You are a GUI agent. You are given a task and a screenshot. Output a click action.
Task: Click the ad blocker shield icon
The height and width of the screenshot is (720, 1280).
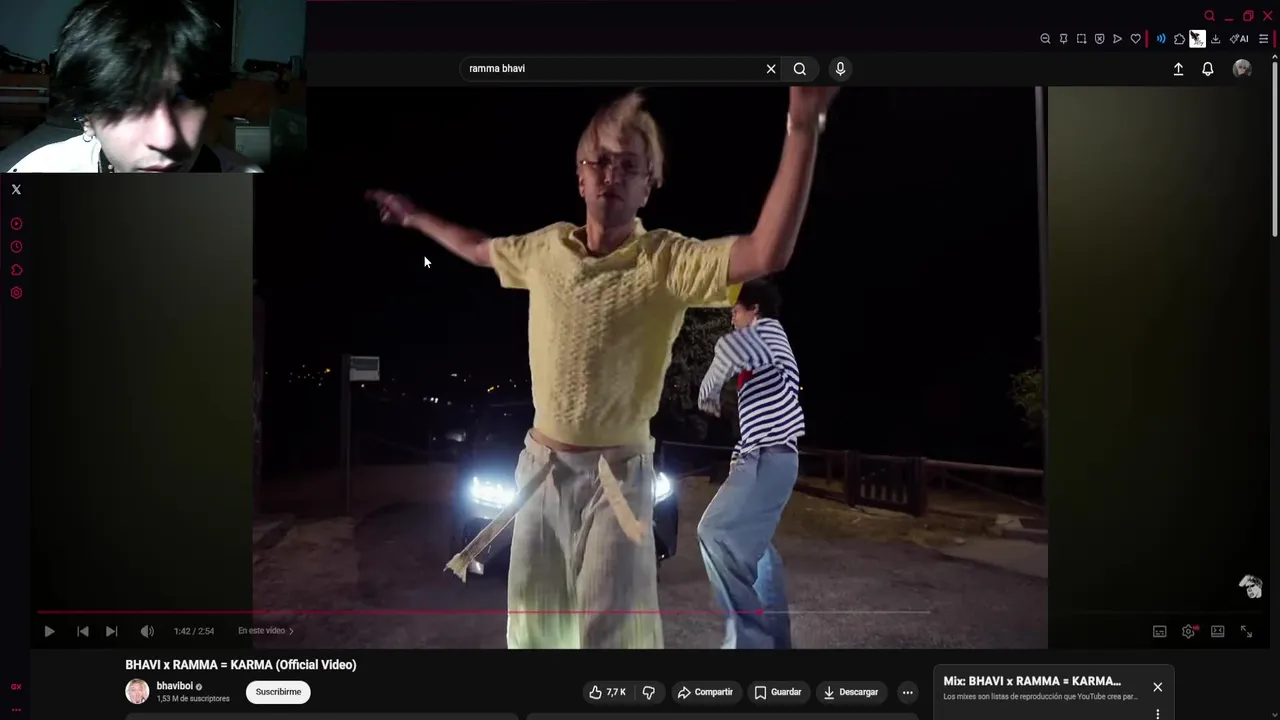coord(1099,39)
